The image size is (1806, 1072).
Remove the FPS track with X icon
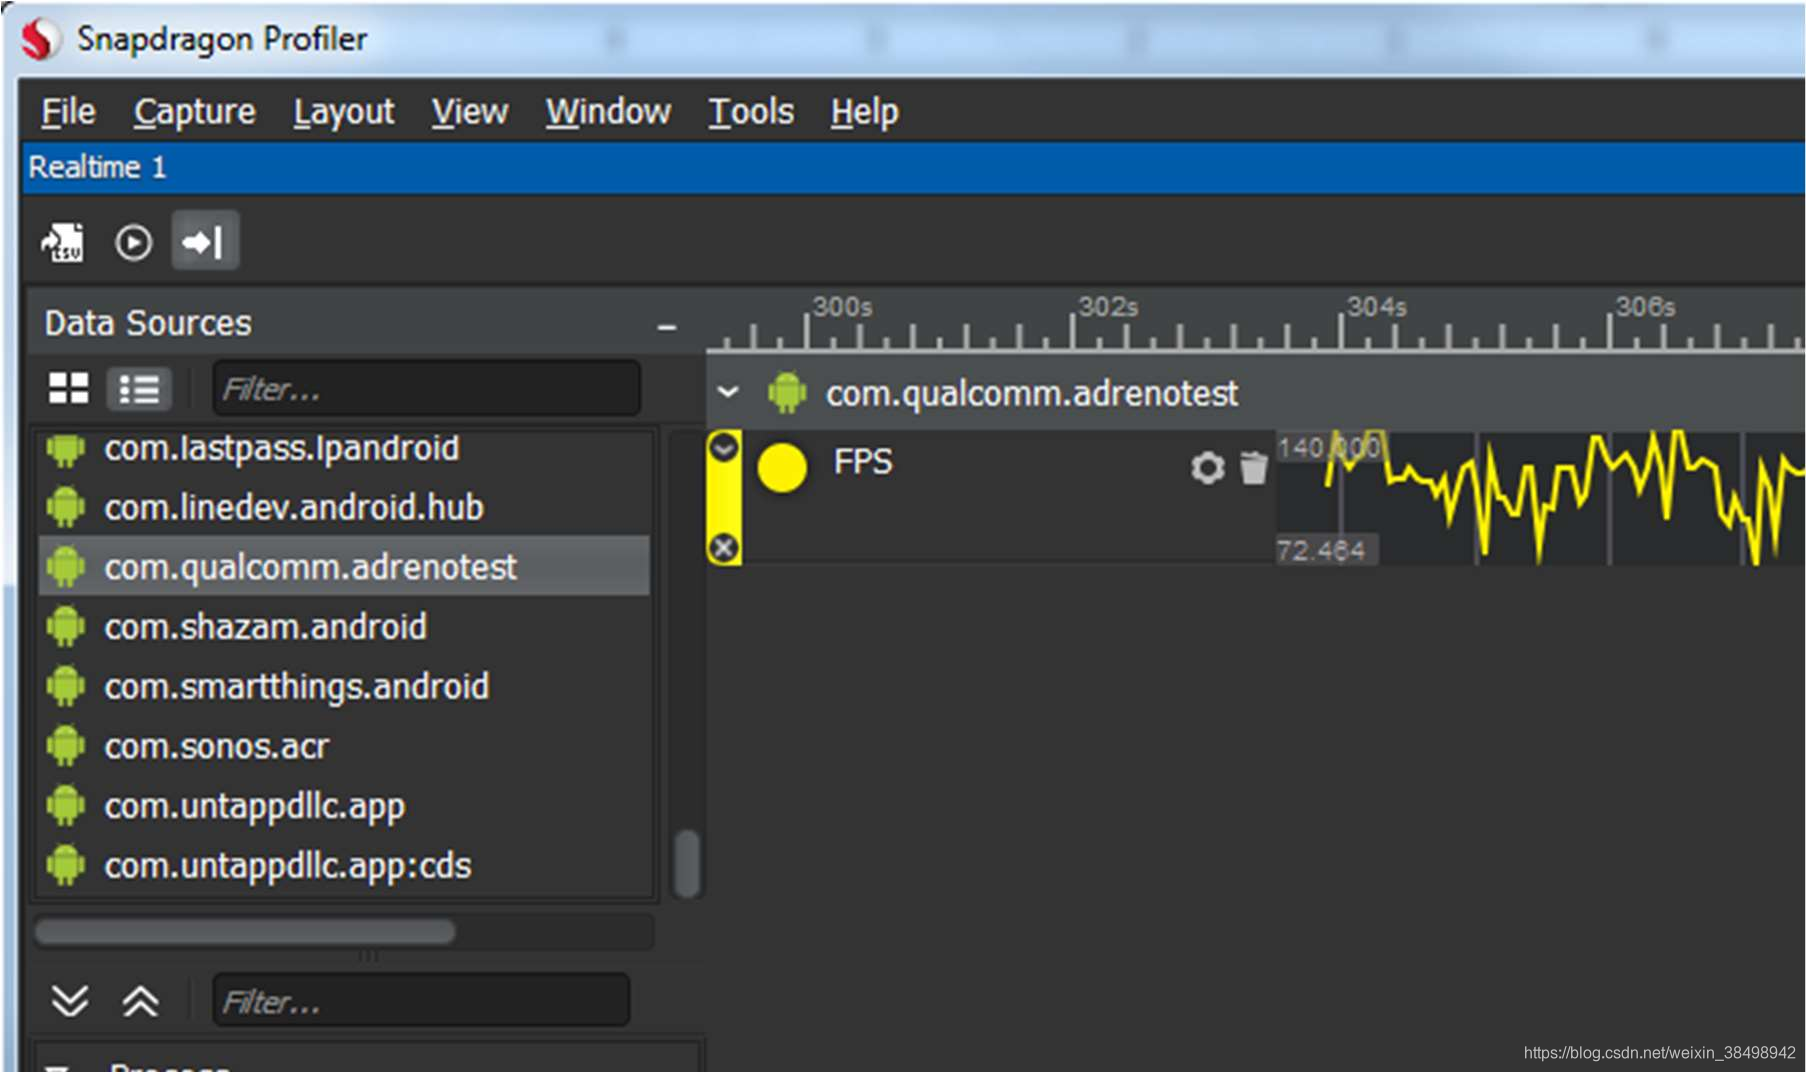724,548
